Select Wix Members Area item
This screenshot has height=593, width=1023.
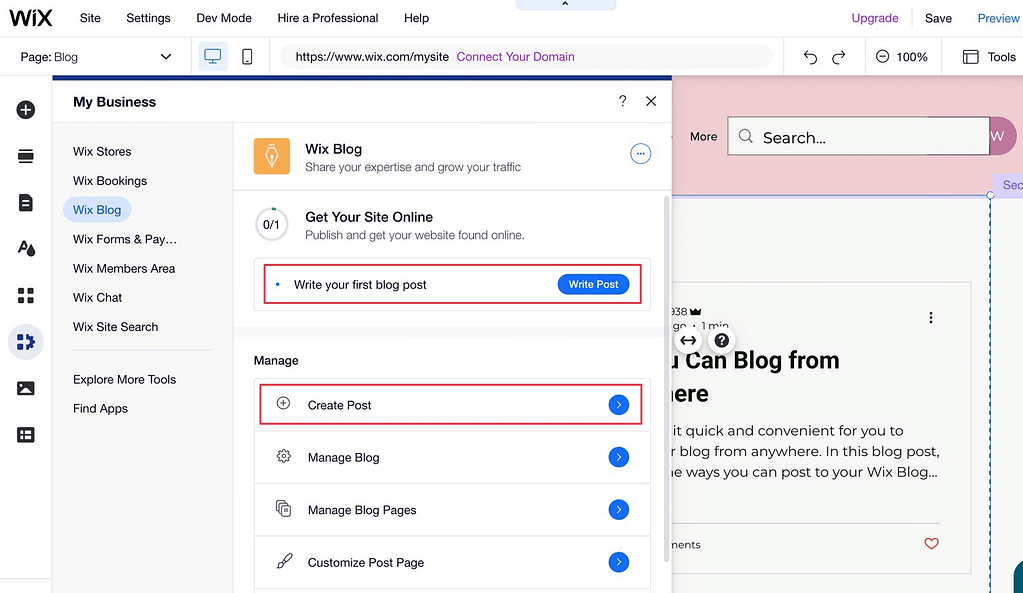click(124, 268)
